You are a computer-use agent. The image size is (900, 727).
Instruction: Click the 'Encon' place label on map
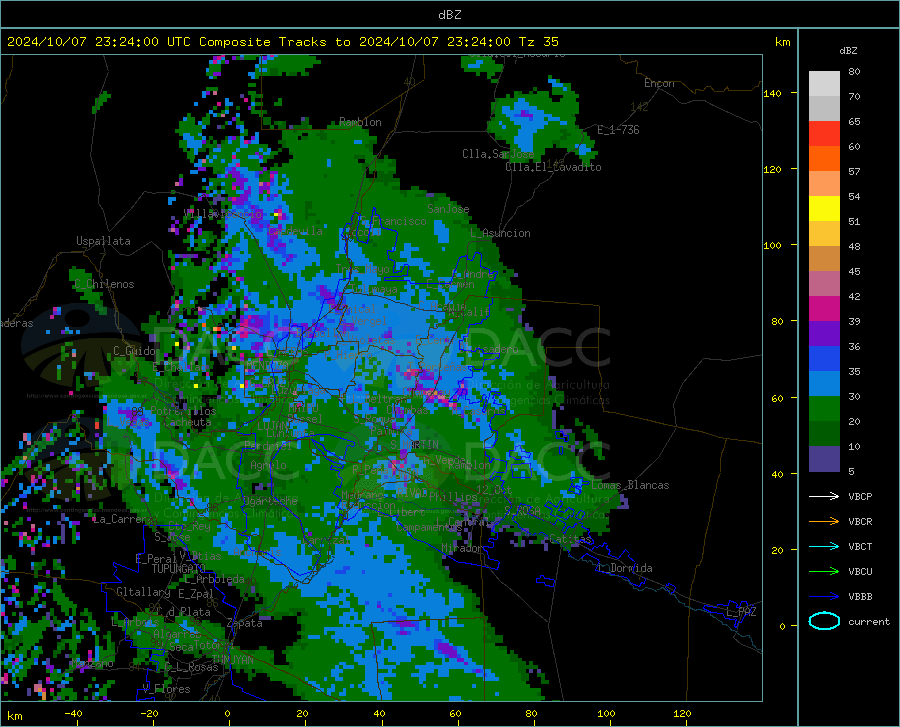659,83
